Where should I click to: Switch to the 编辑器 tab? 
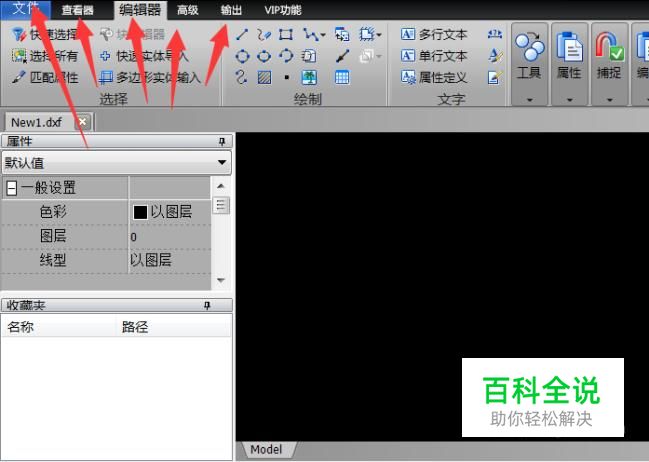pos(140,10)
